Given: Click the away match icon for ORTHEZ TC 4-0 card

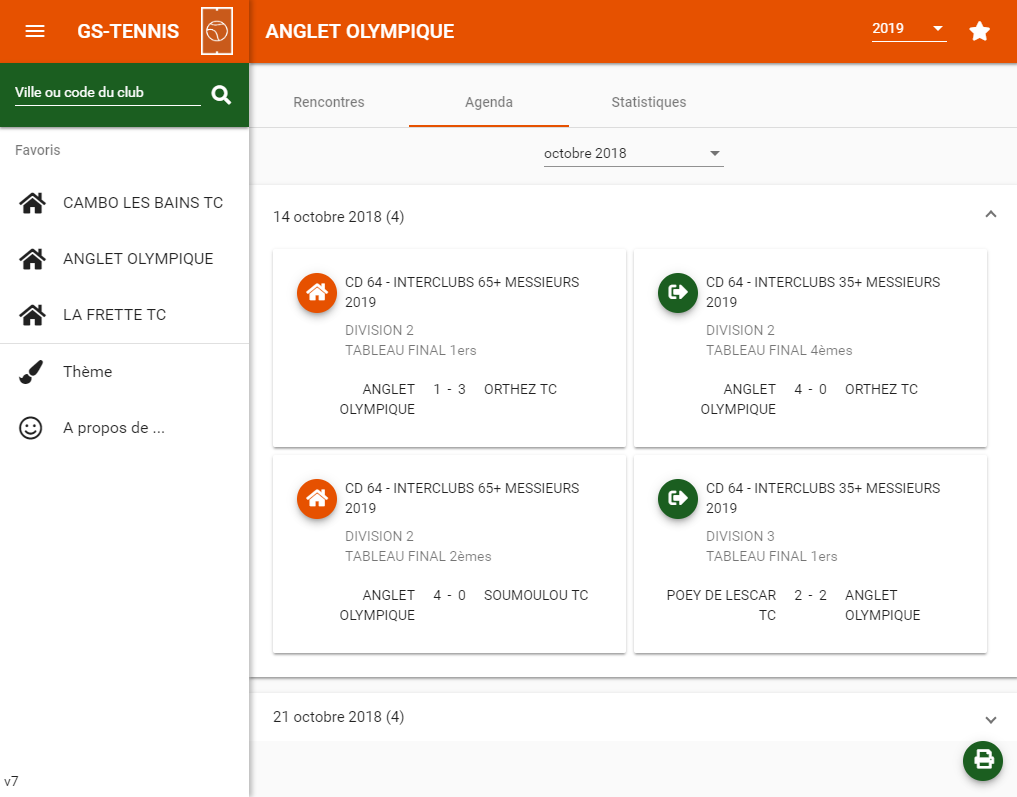Looking at the screenshot, I should 678,292.
